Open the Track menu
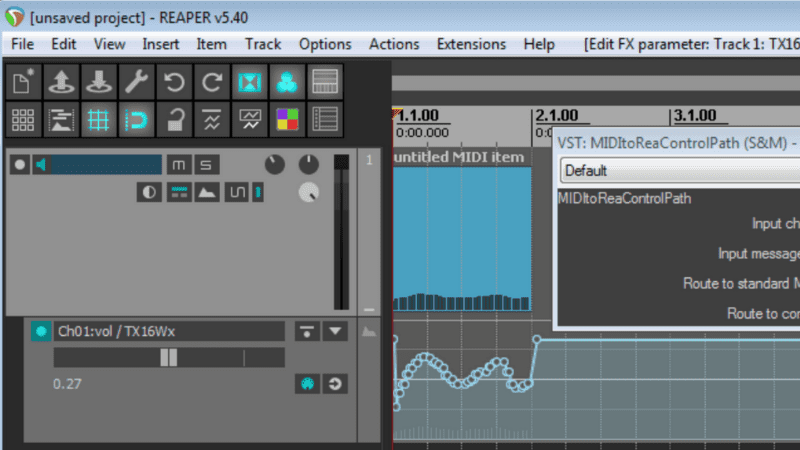Screen dimensions: 800x450 (263, 44)
